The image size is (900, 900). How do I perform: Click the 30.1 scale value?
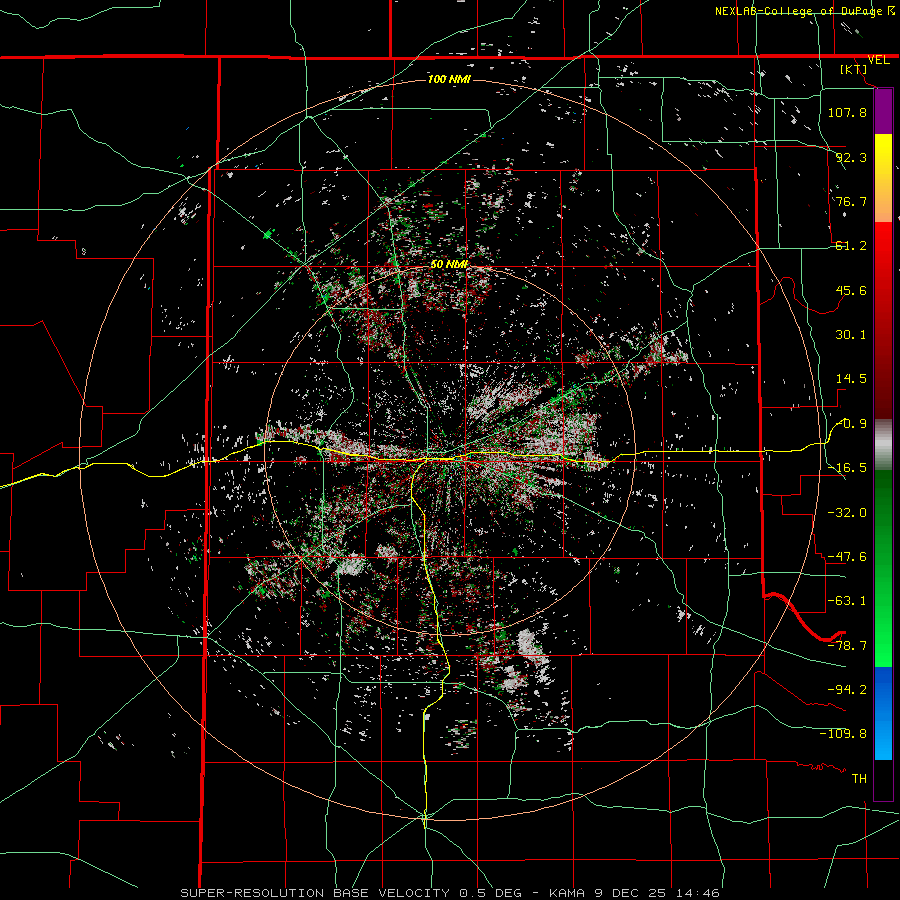click(x=851, y=335)
